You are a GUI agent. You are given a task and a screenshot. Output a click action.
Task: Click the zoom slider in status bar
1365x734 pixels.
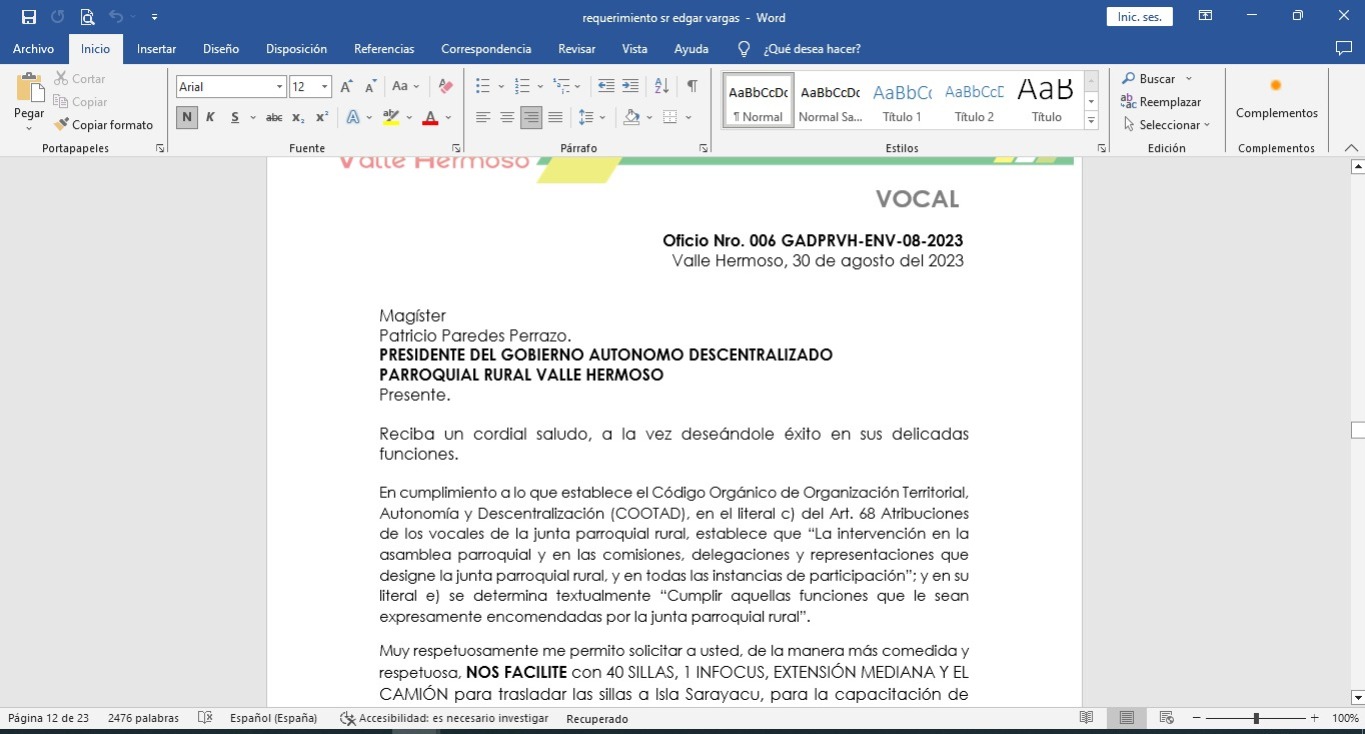click(1256, 718)
